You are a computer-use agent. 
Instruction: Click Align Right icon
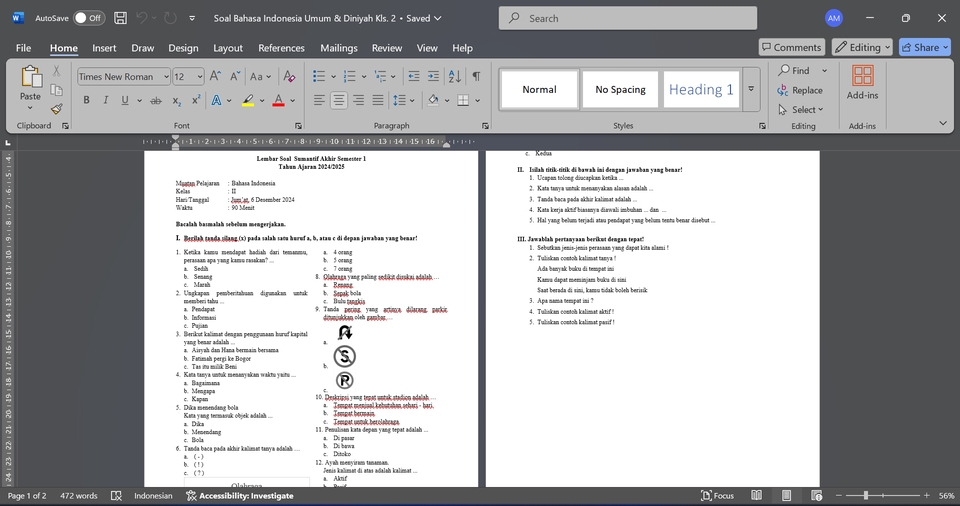click(x=358, y=100)
